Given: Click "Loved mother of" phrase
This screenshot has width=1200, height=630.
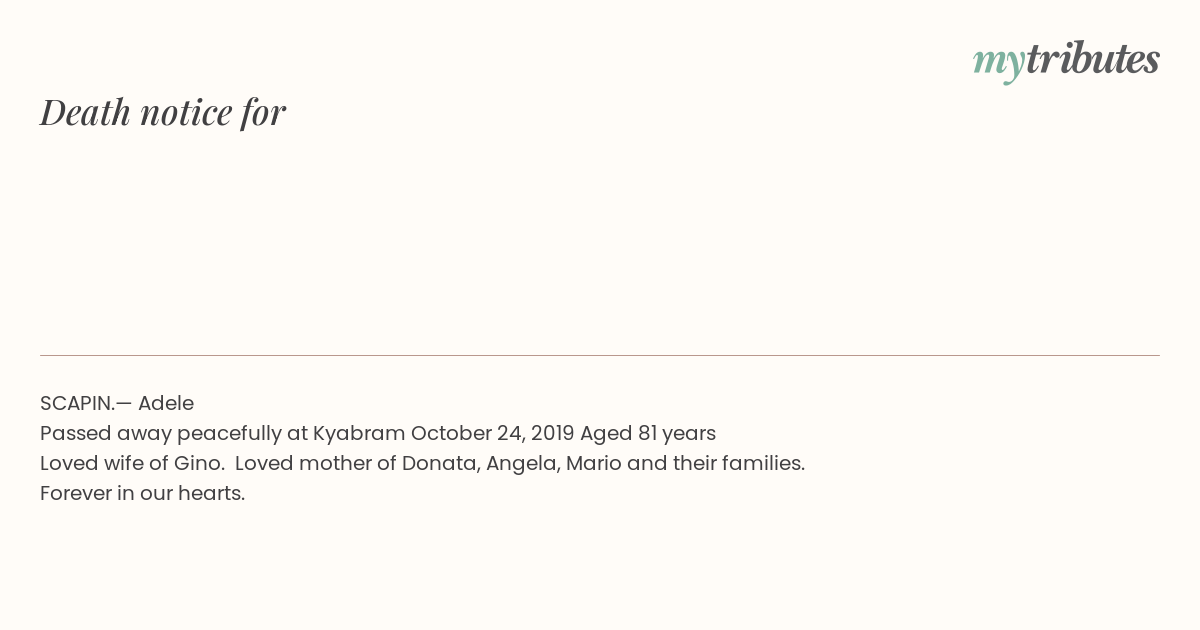Looking at the screenshot, I should click(316, 463).
